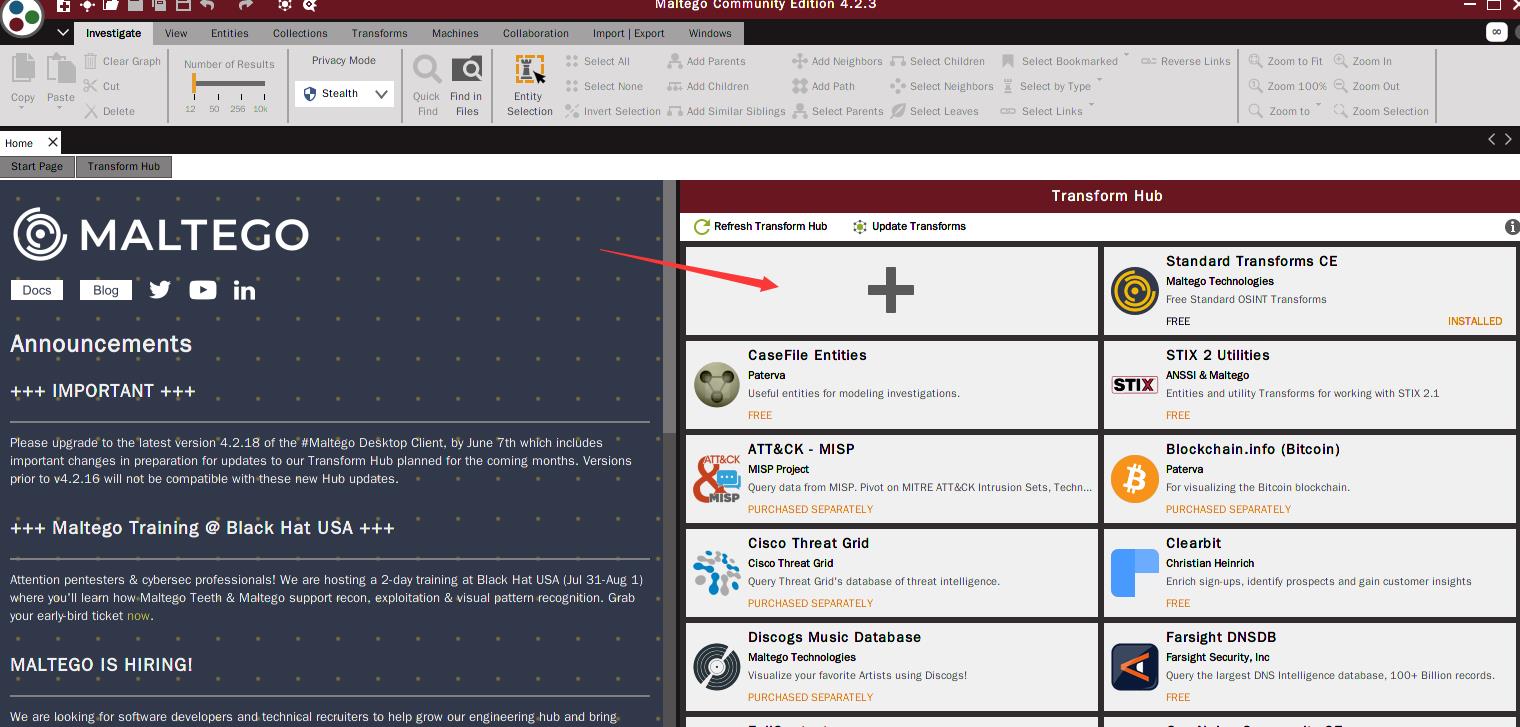Expand the Copy dropdown arrow
The image size is (1520, 727).
tap(22, 109)
